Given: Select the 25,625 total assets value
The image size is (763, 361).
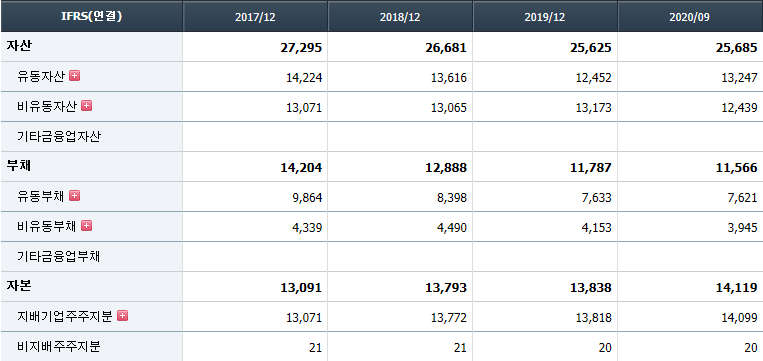Looking at the screenshot, I should pos(591,48).
